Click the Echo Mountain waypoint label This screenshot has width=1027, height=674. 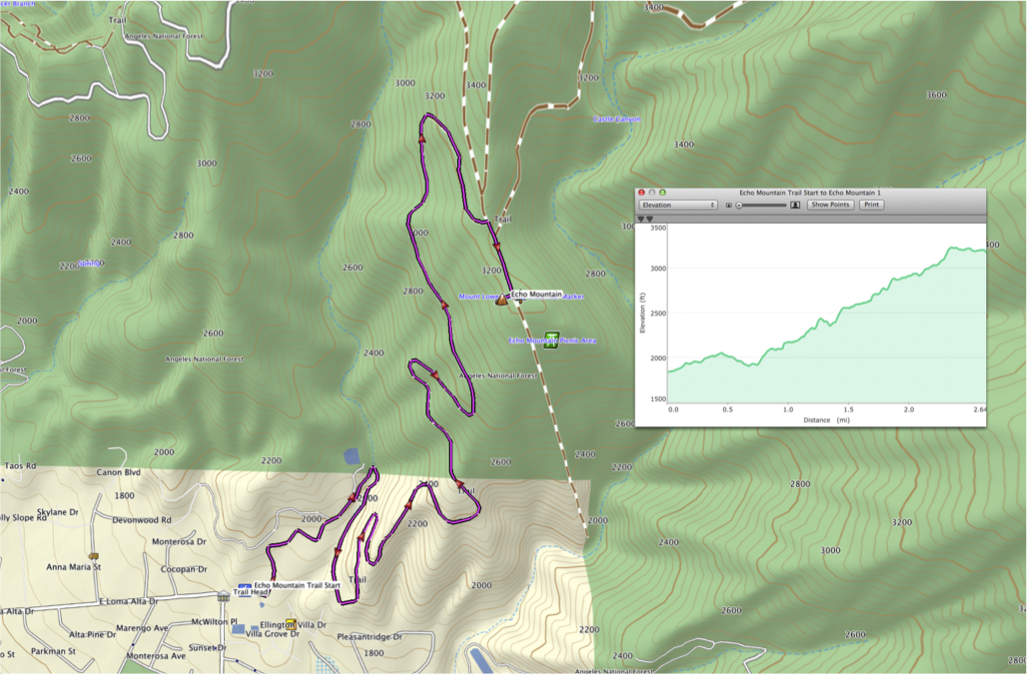537,294
